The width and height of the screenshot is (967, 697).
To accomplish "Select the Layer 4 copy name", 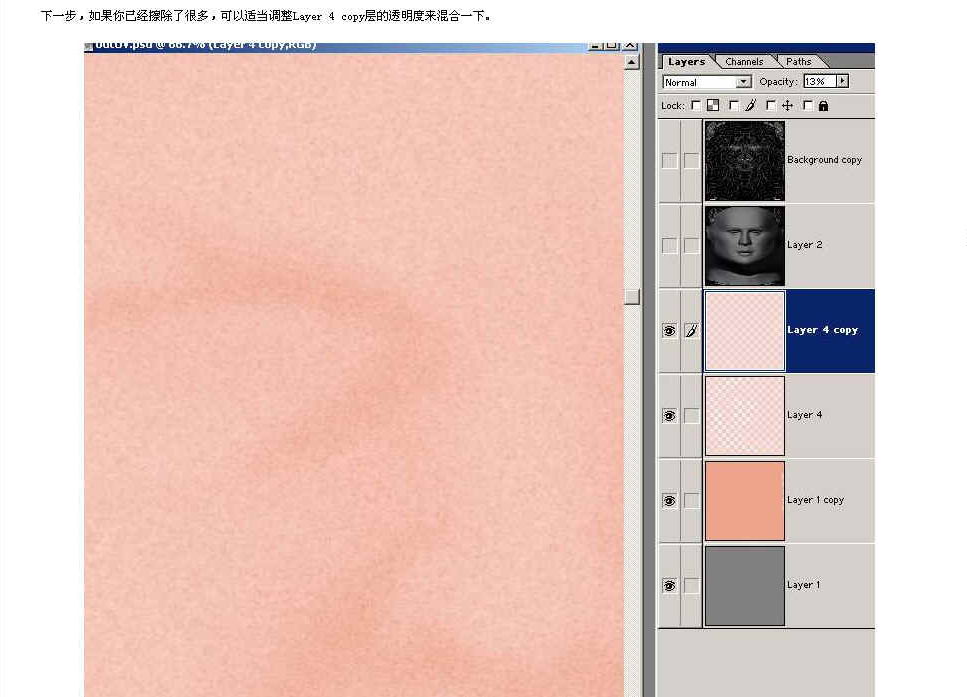I will 822,330.
